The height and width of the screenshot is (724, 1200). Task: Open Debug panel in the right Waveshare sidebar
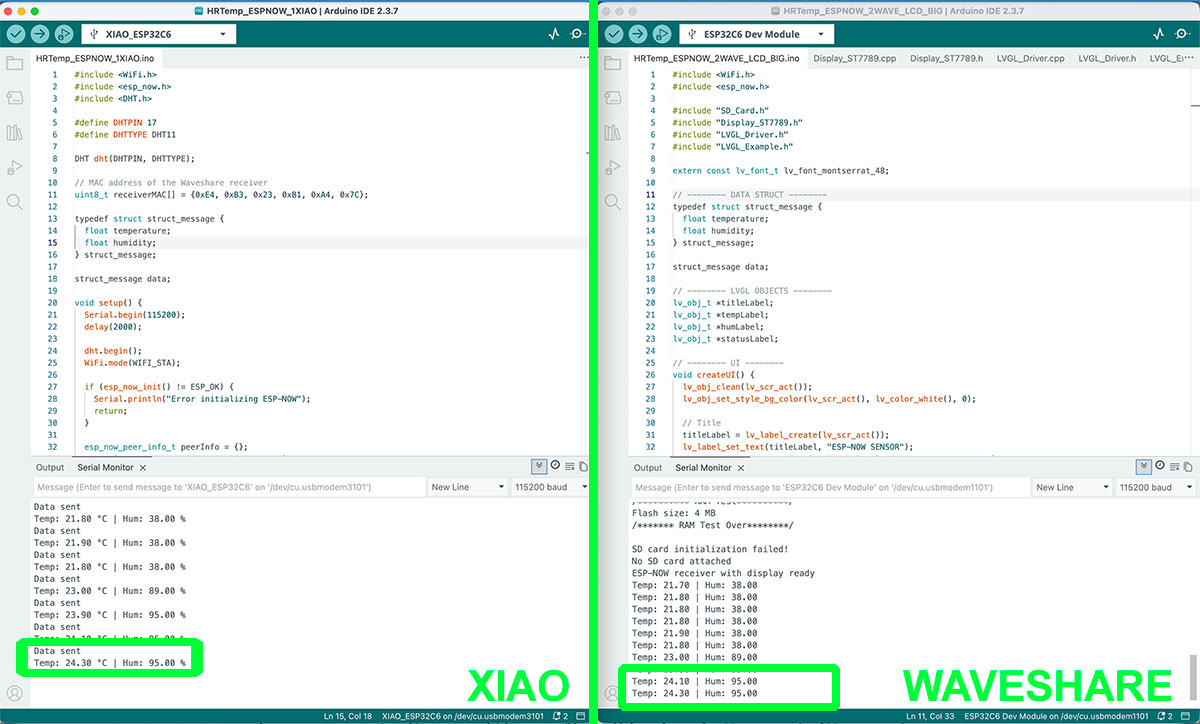(x=612, y=167)
